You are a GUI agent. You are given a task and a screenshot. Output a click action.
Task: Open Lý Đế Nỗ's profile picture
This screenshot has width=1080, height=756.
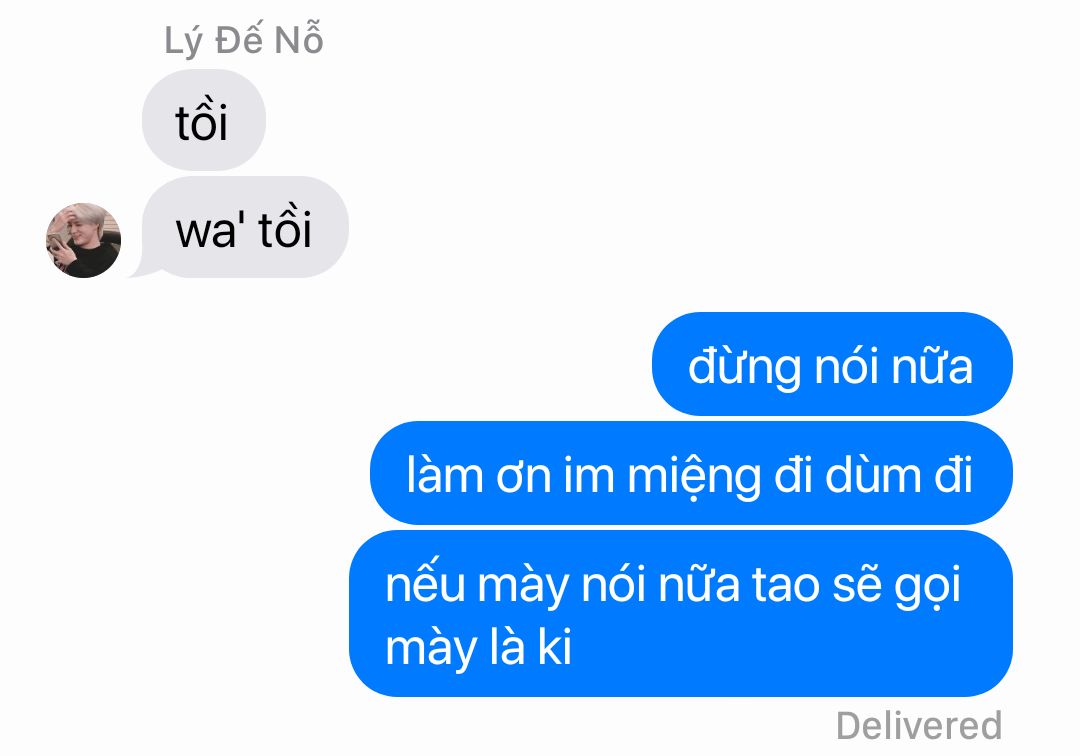coord(83,240)
